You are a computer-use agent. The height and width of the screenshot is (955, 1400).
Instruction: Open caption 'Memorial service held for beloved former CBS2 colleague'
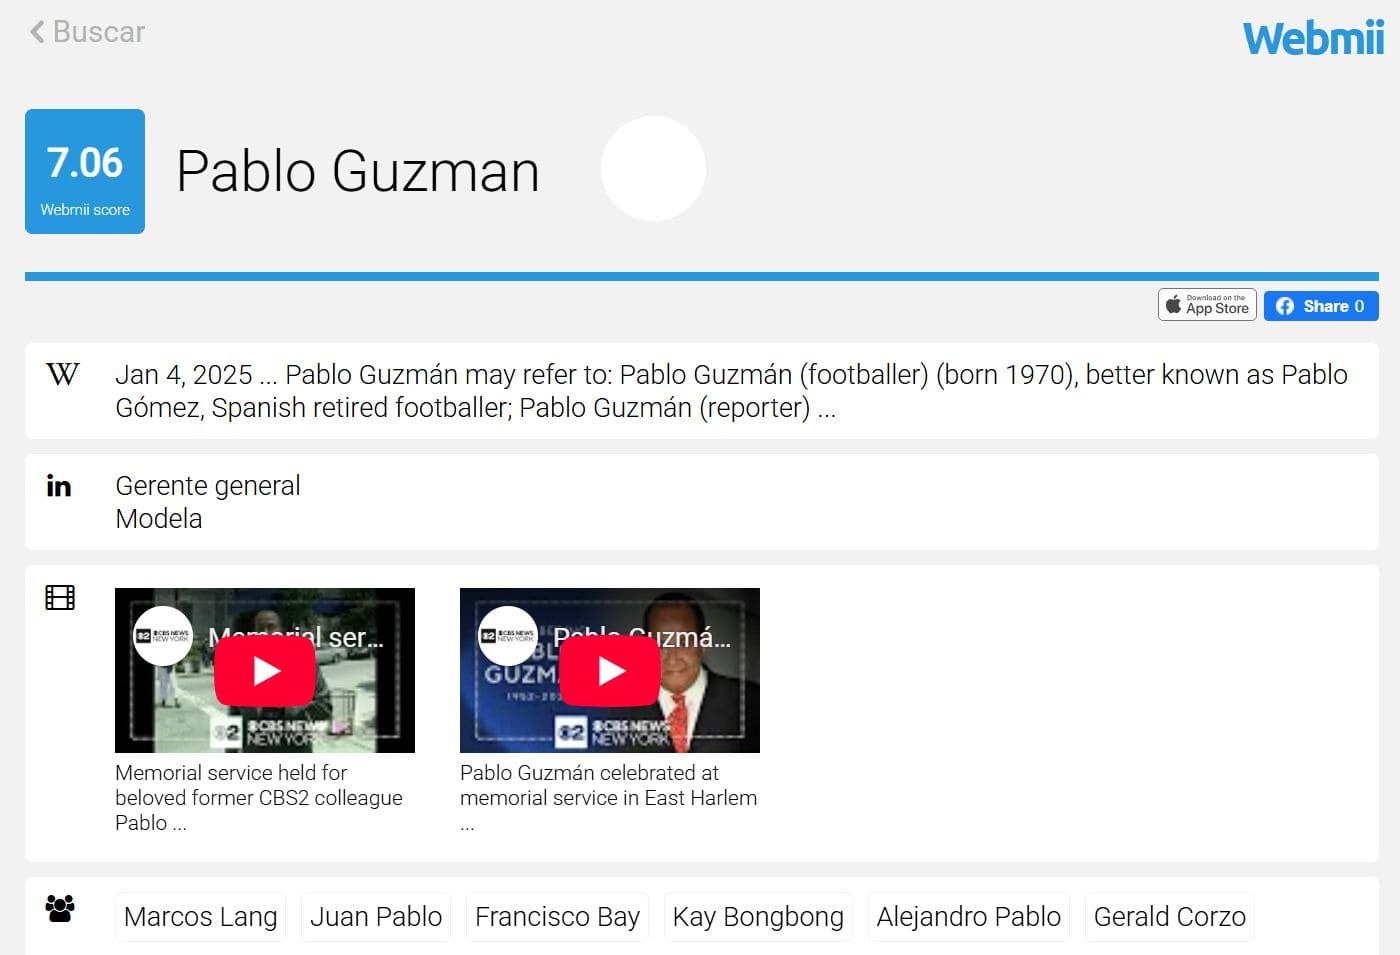point(259,798)
